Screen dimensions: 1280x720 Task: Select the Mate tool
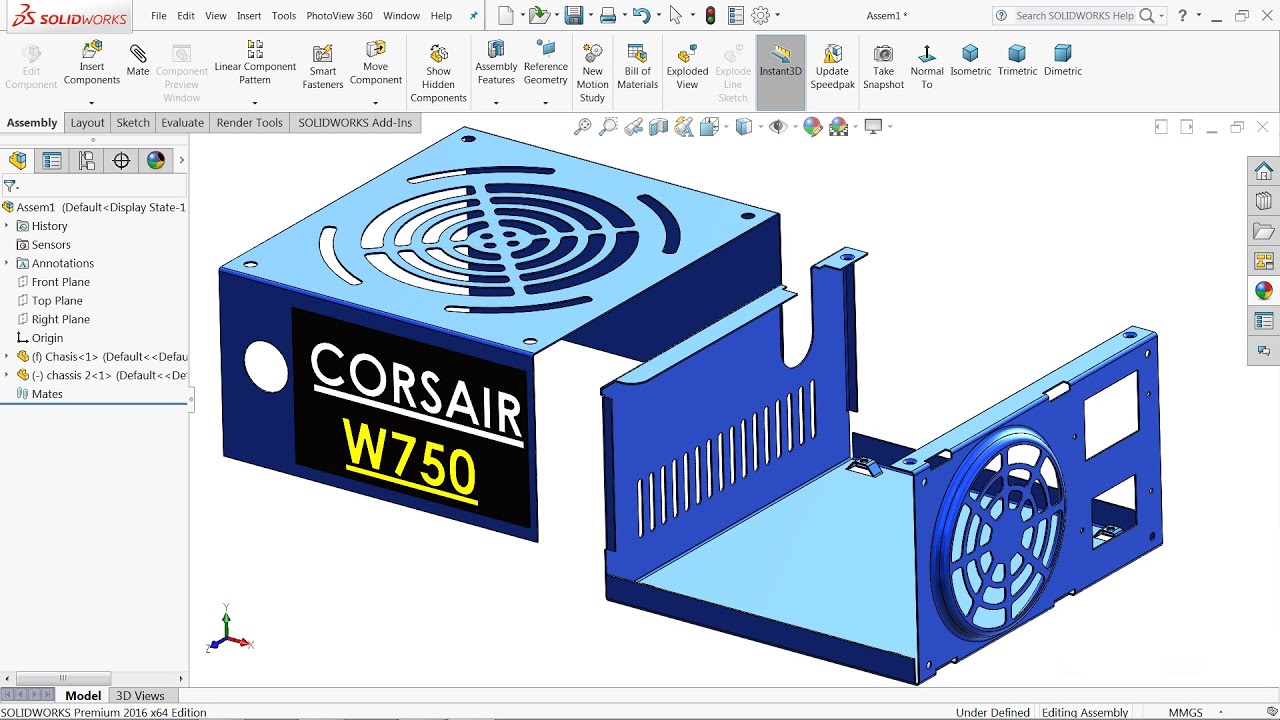coord(138,60)
